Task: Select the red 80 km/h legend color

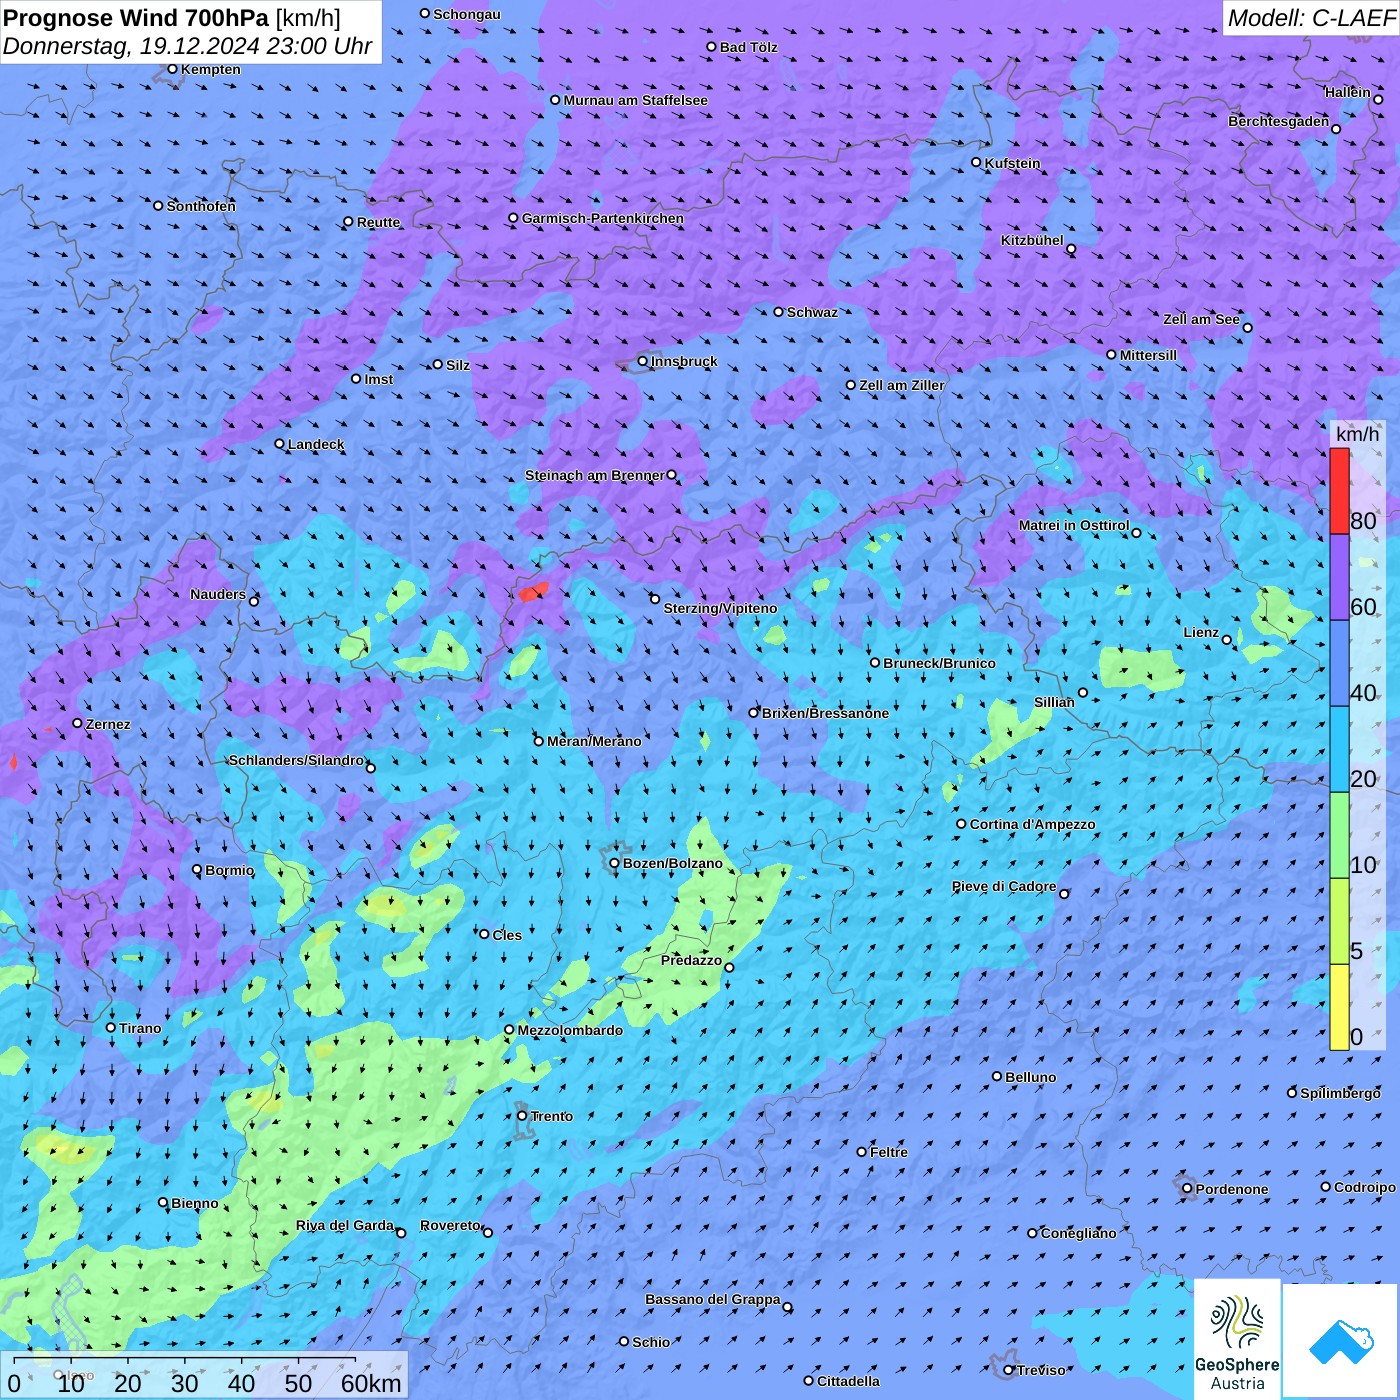Action: (x=1339, y=491)
